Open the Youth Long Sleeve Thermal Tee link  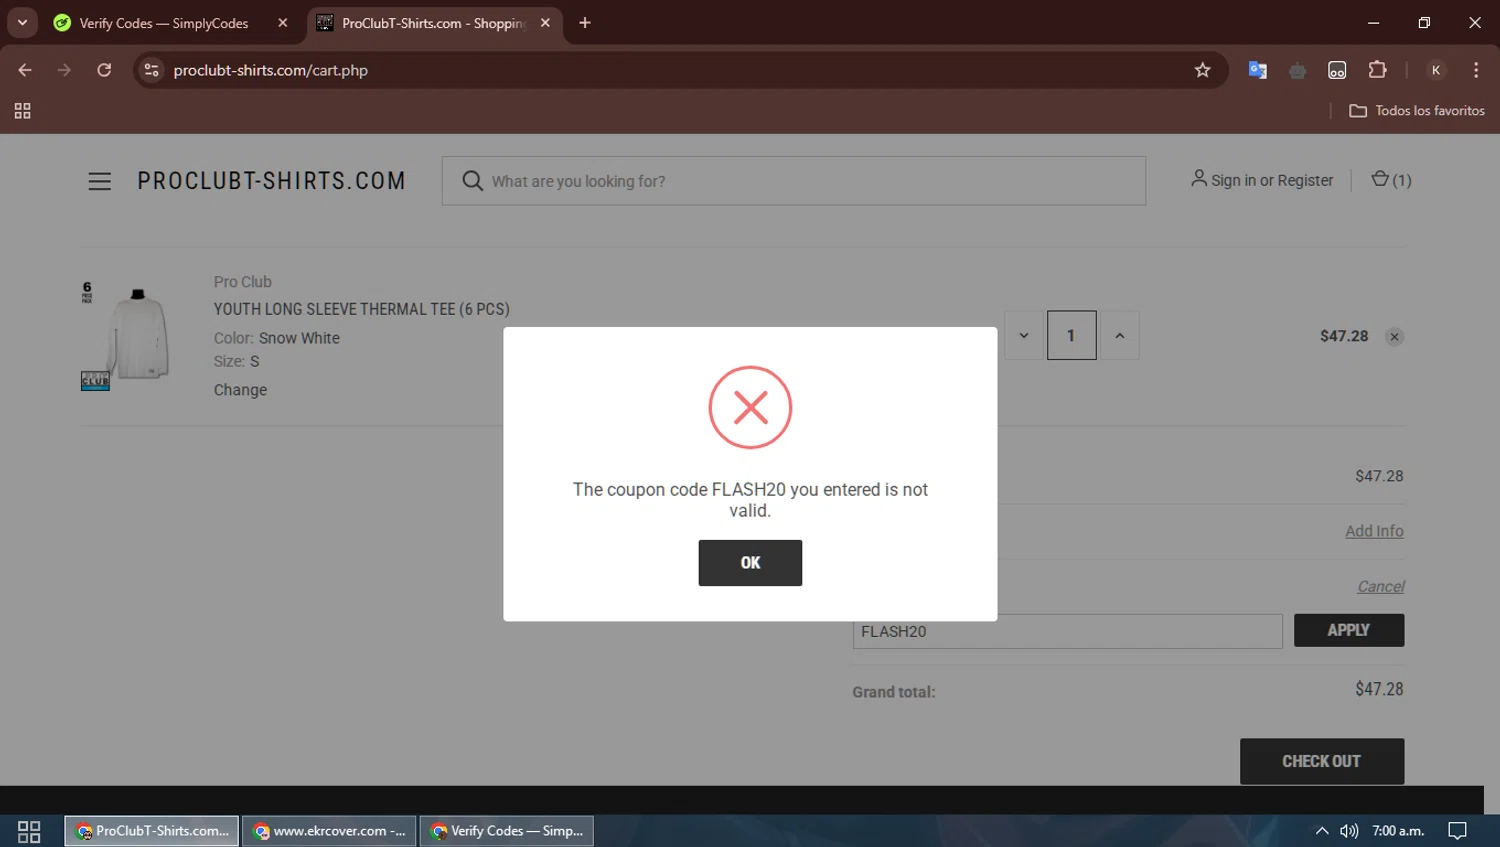pyautogui.click(x=362, y=309)
